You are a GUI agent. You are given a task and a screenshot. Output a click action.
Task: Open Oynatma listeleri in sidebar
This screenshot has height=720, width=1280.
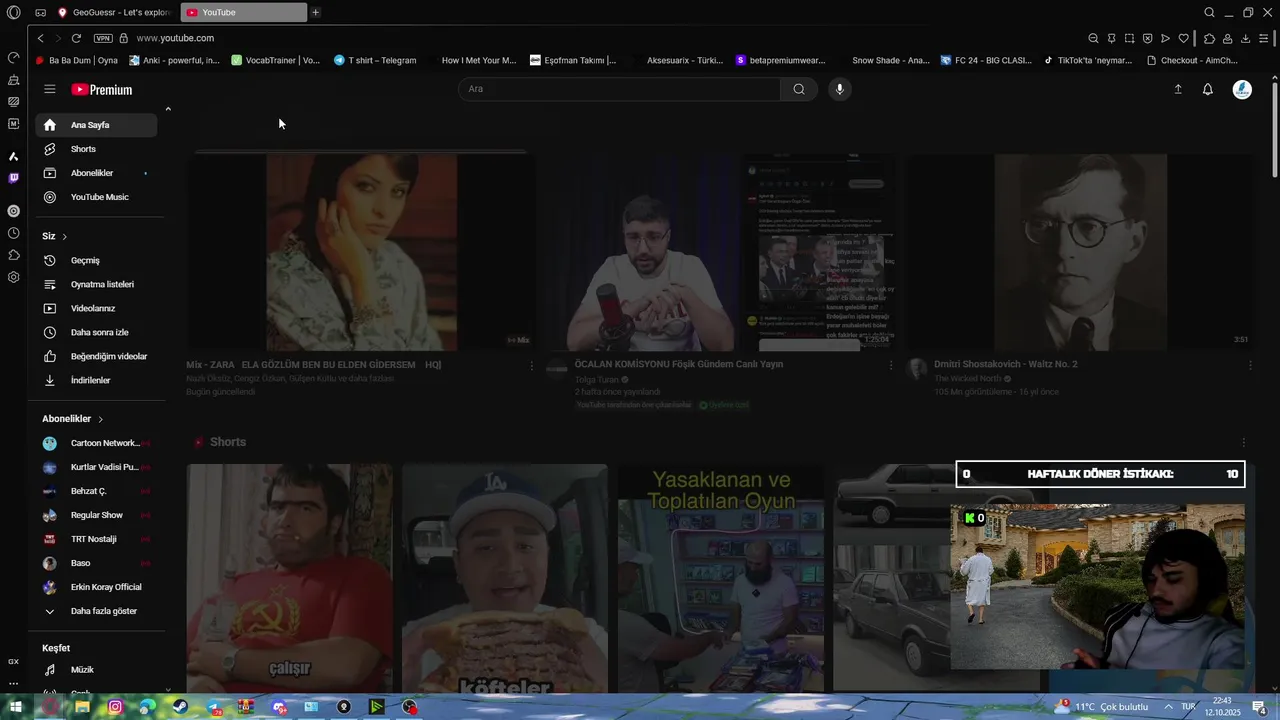tap(96, 284)
